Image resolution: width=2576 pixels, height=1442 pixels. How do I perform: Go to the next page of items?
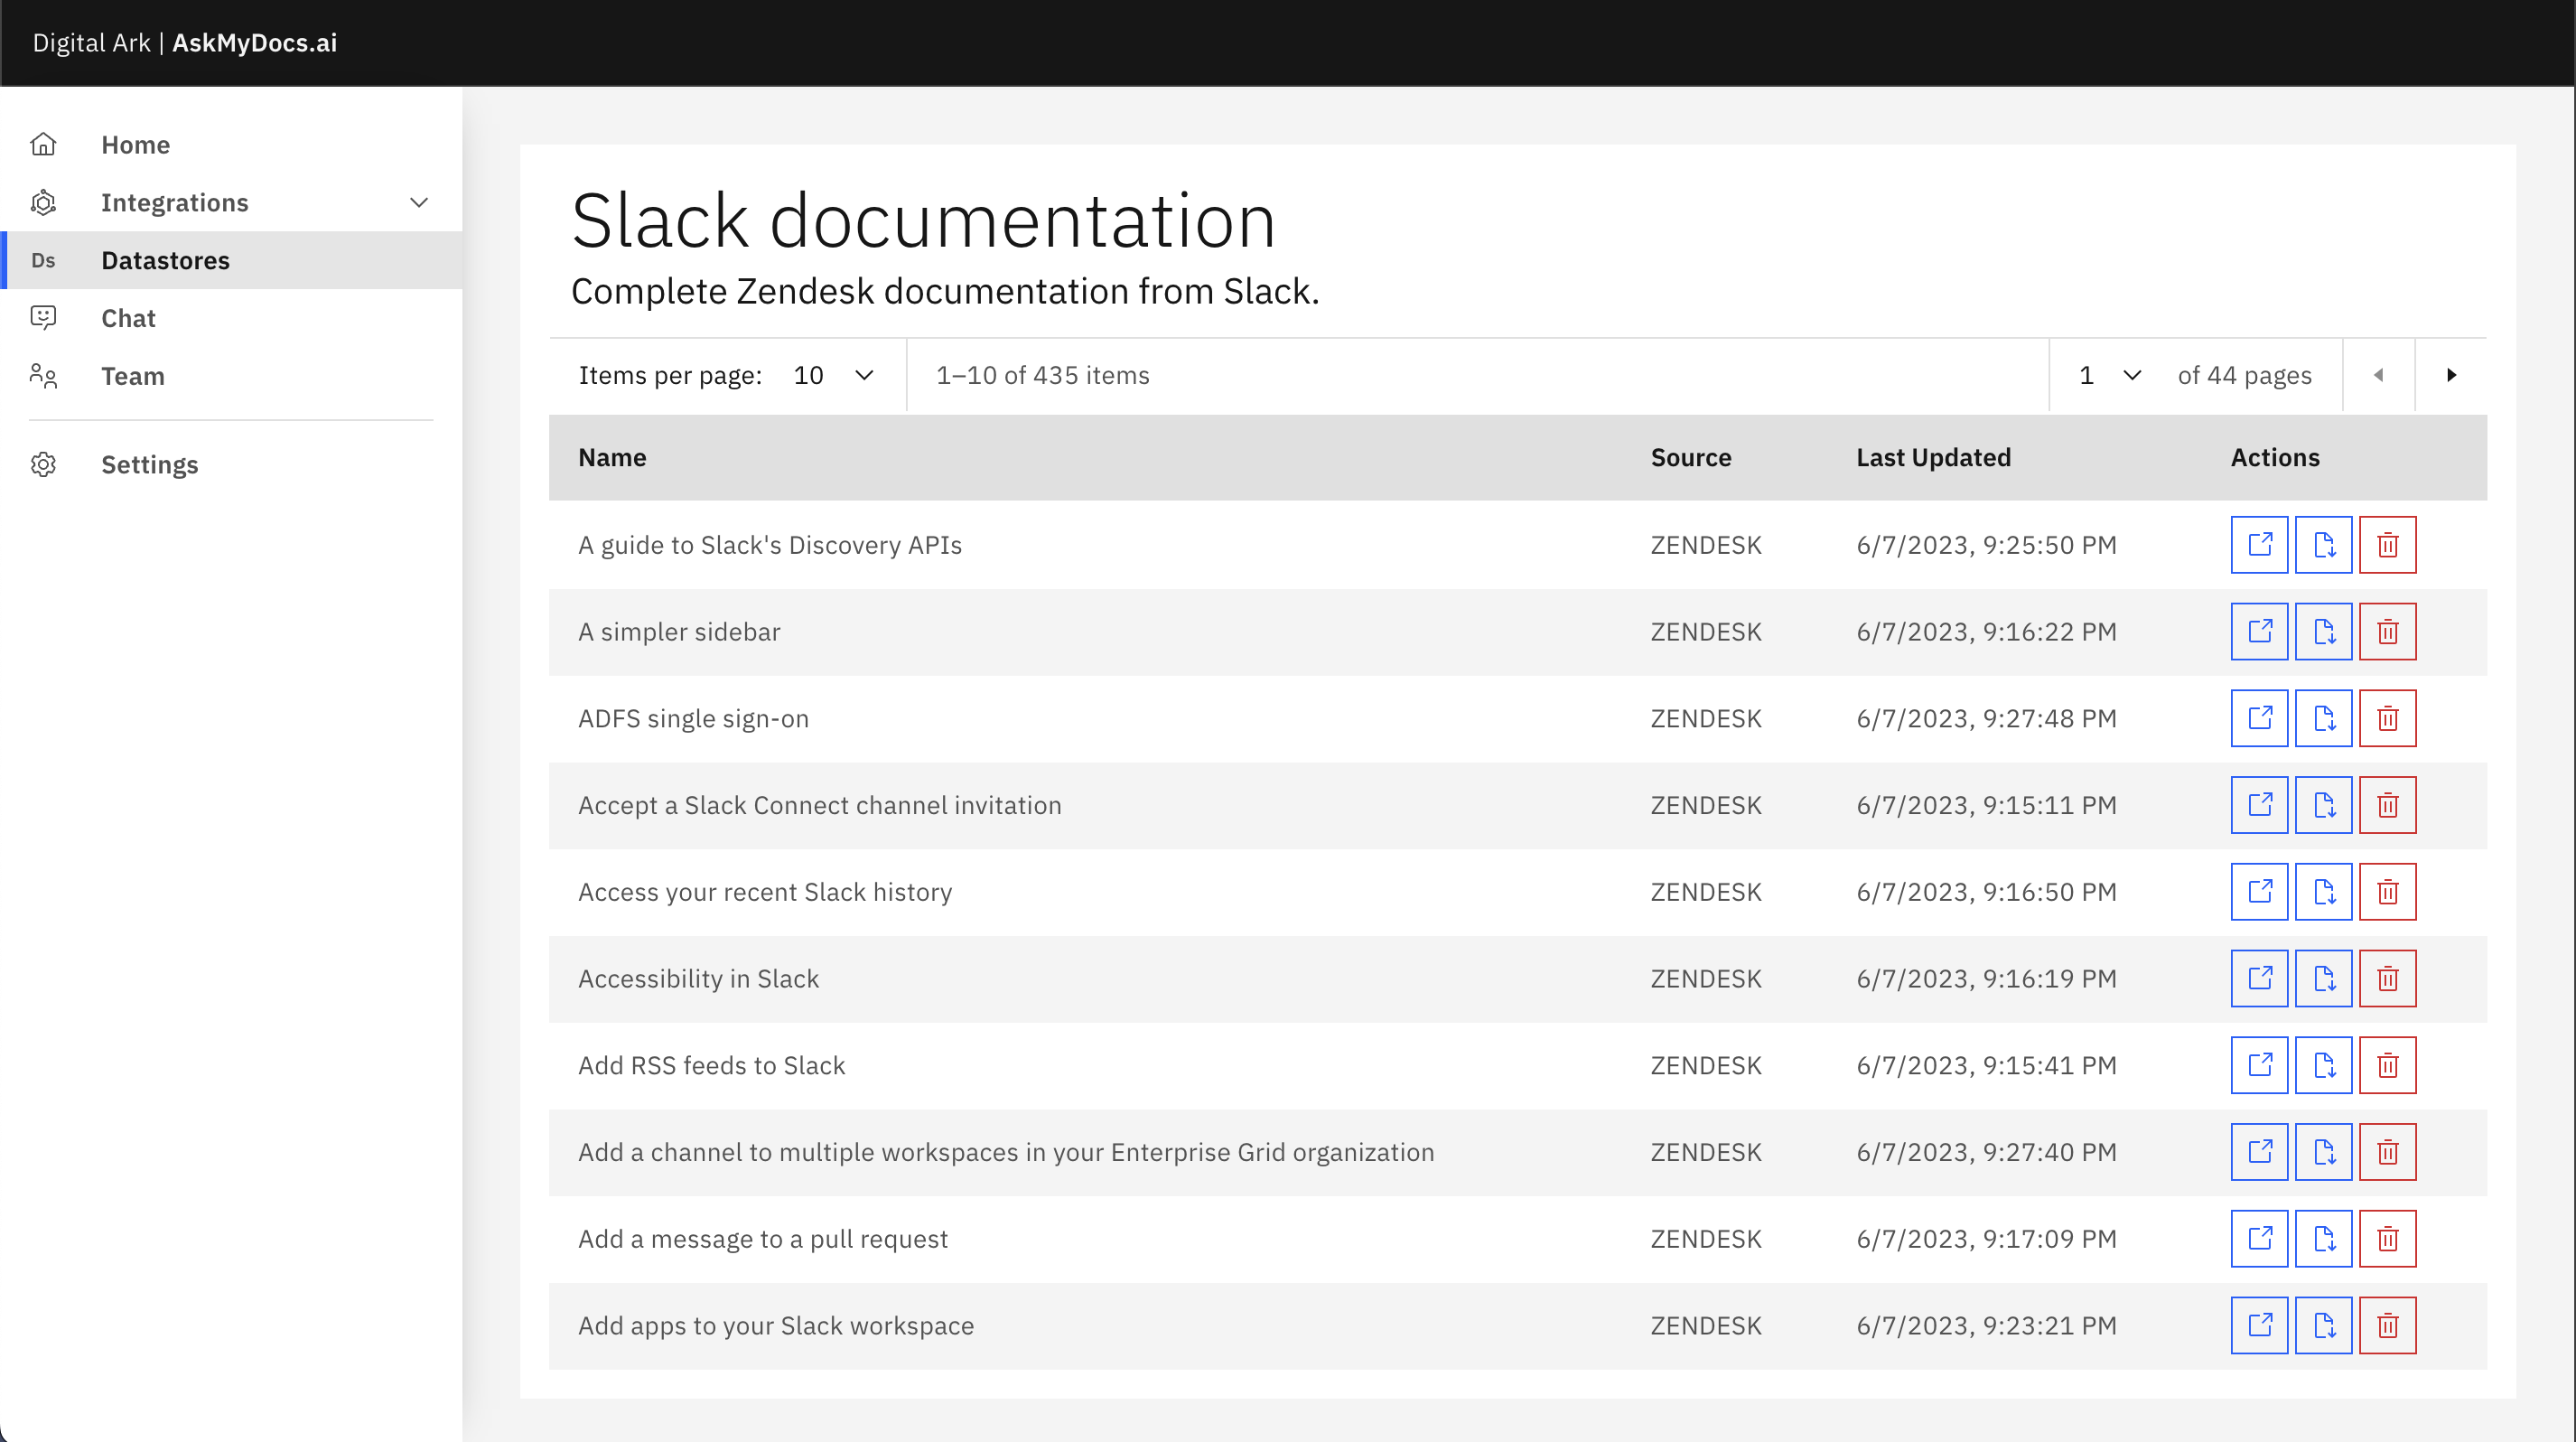[2451, 375]
